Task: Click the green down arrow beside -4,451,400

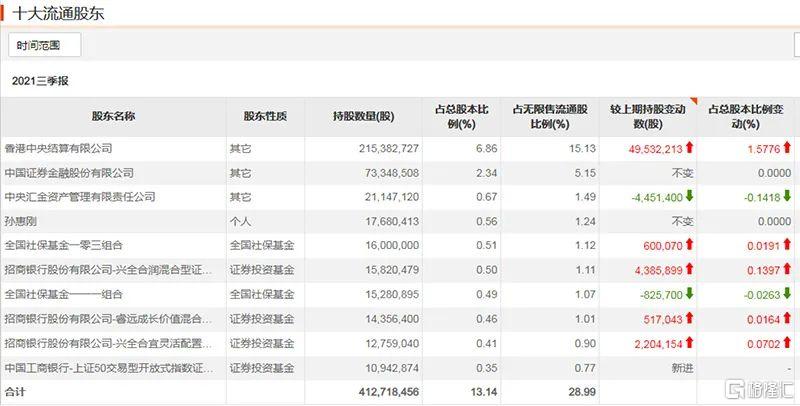Action: click(x=689, y=196)
